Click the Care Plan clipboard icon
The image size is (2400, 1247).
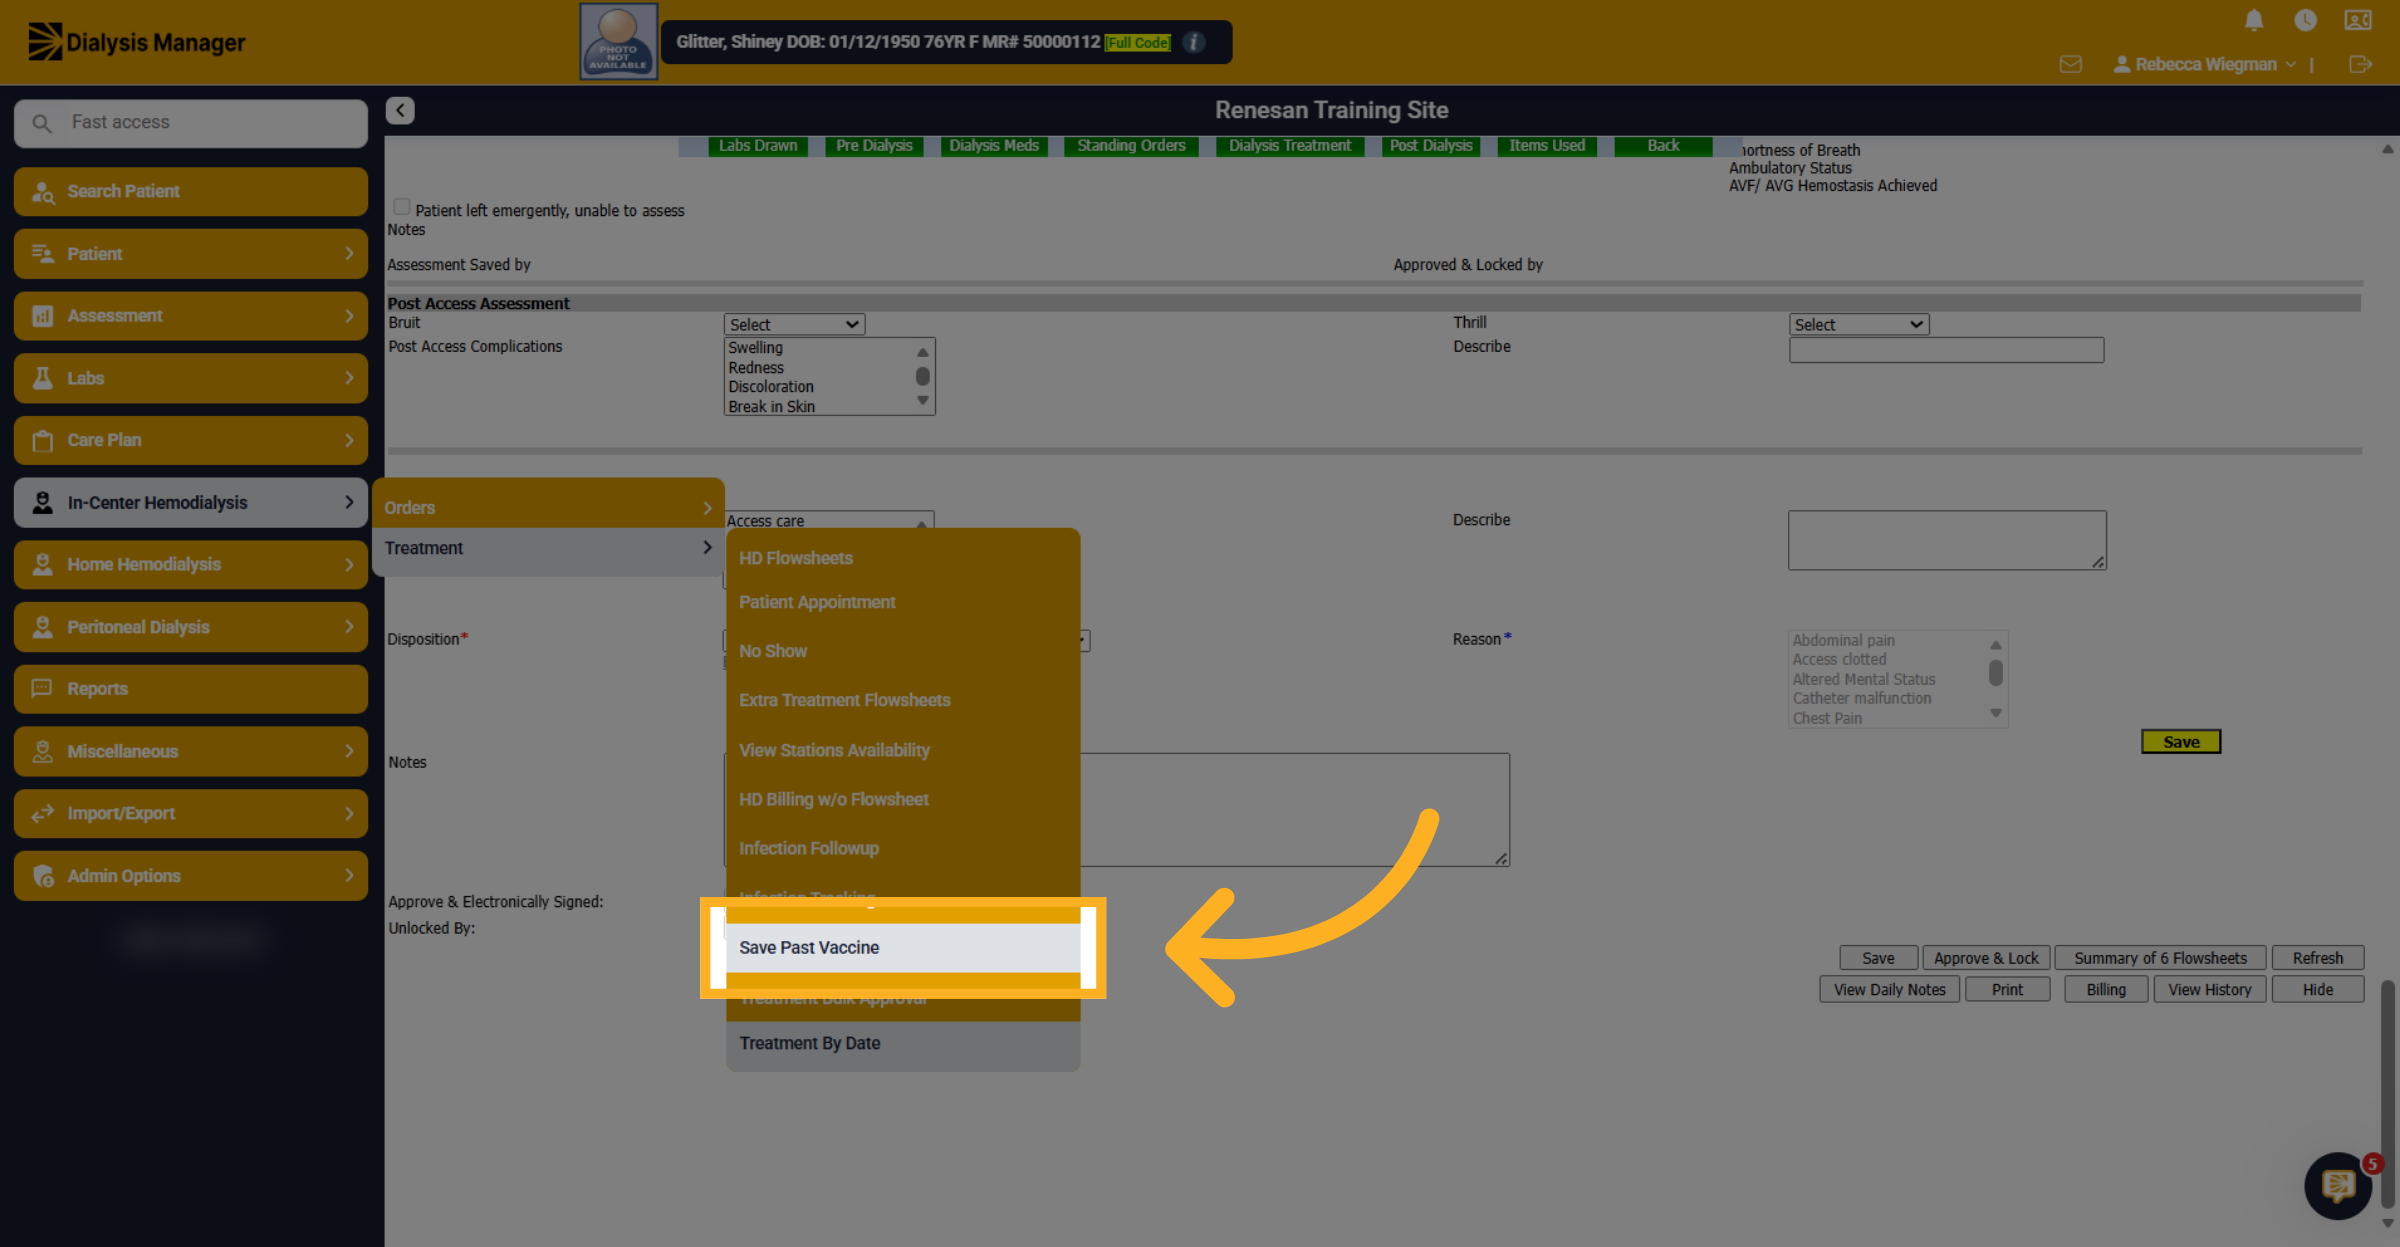[x=42, y=440]
